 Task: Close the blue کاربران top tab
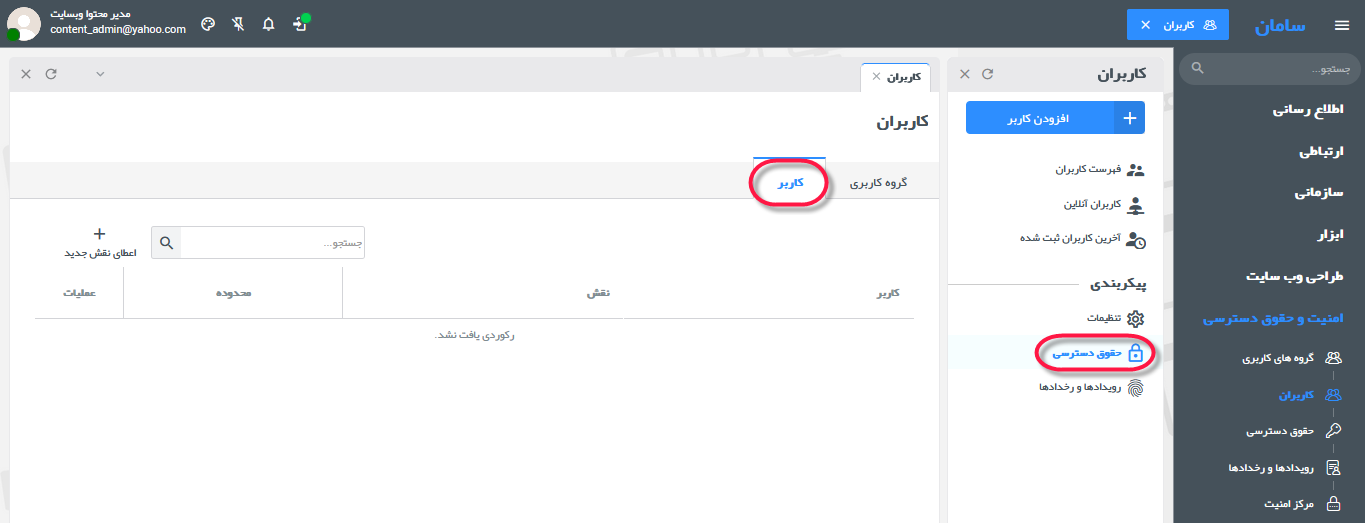[x=1146, y=24]
